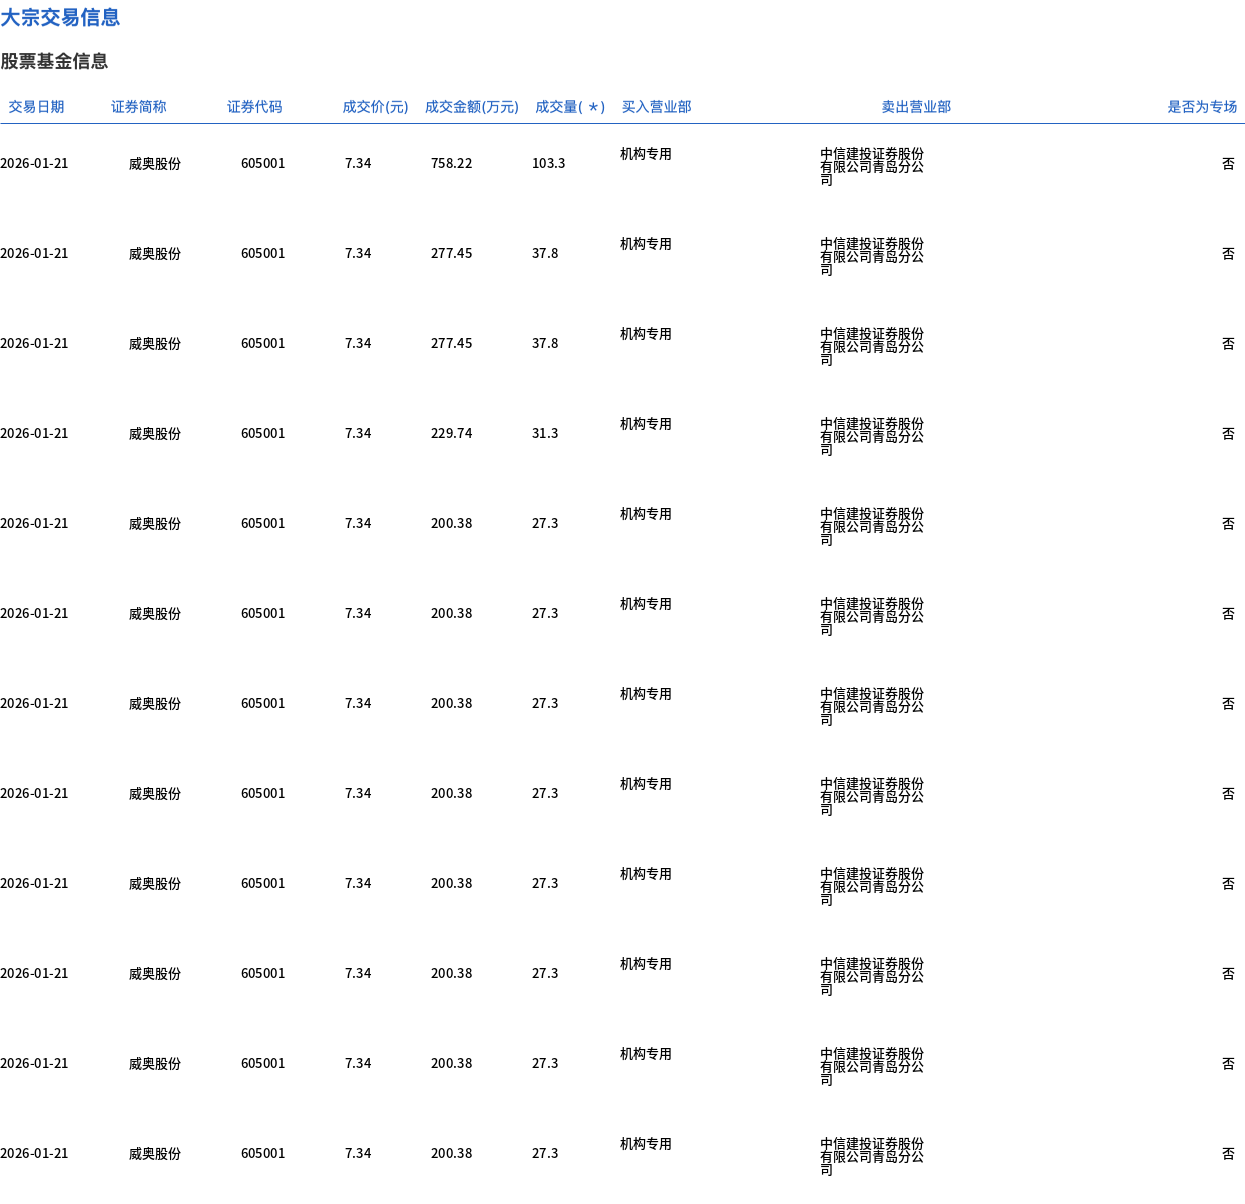Image resolution: width=1245 pixels, height=1204 pixels.
Task: Select the 229.74 amount cell
Action: tap(451, 434)
